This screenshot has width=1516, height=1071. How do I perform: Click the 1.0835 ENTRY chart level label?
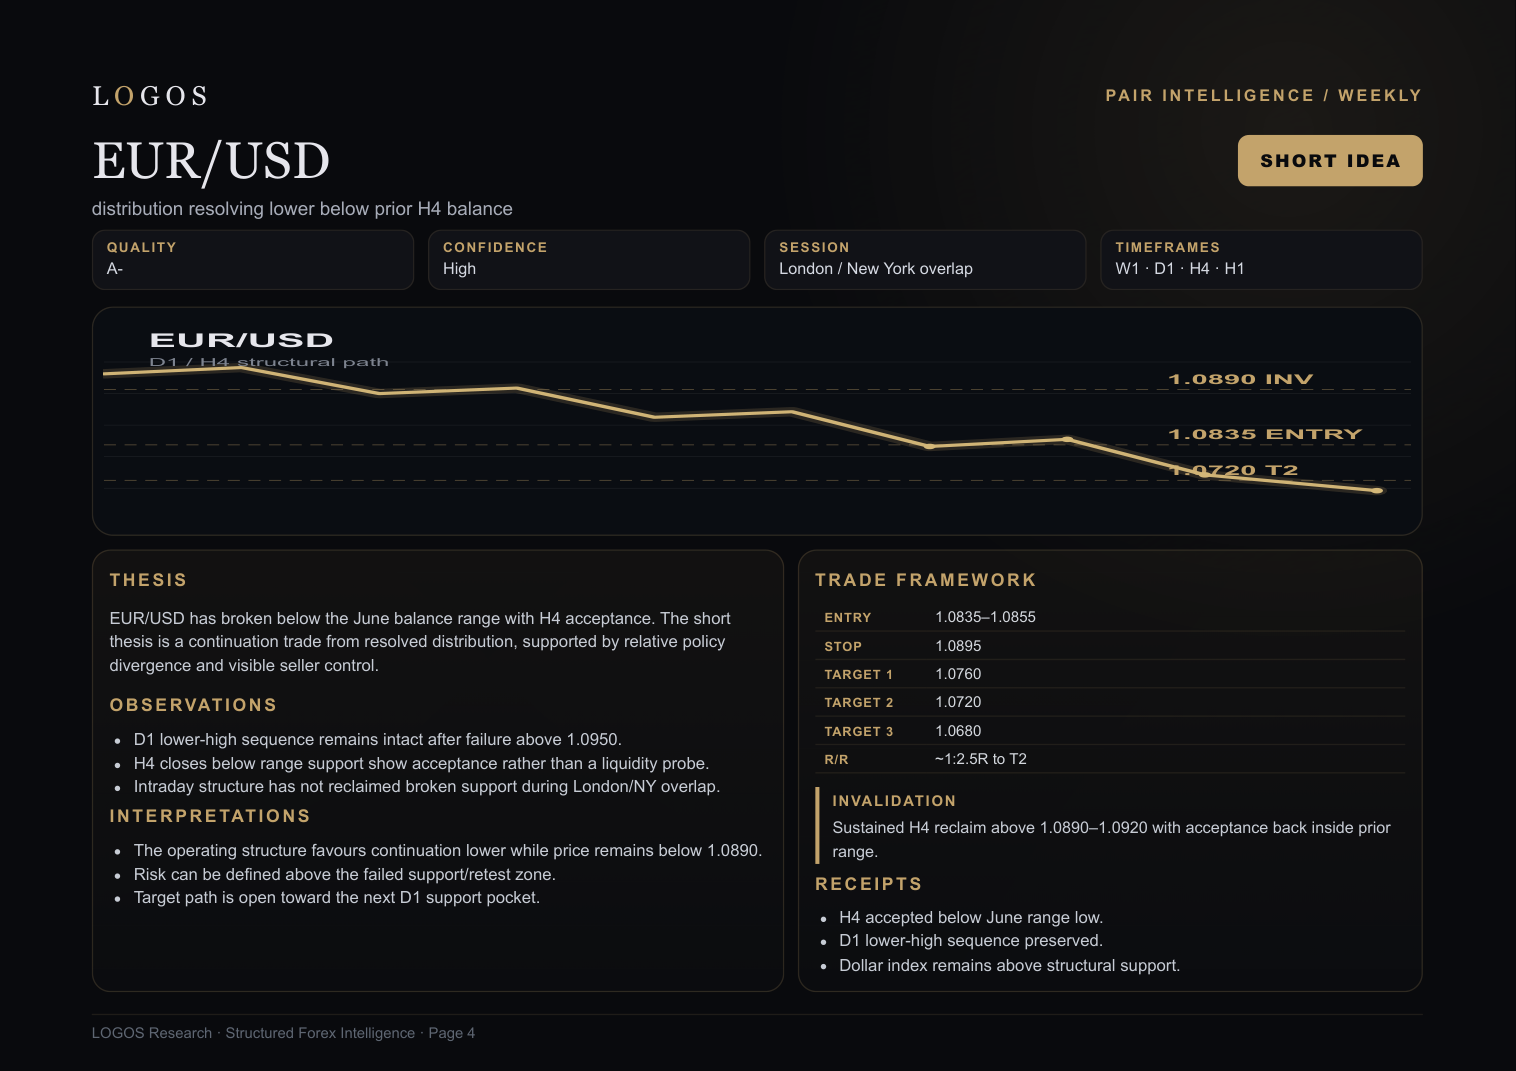pyautogui.click(x=1265, y=434)
